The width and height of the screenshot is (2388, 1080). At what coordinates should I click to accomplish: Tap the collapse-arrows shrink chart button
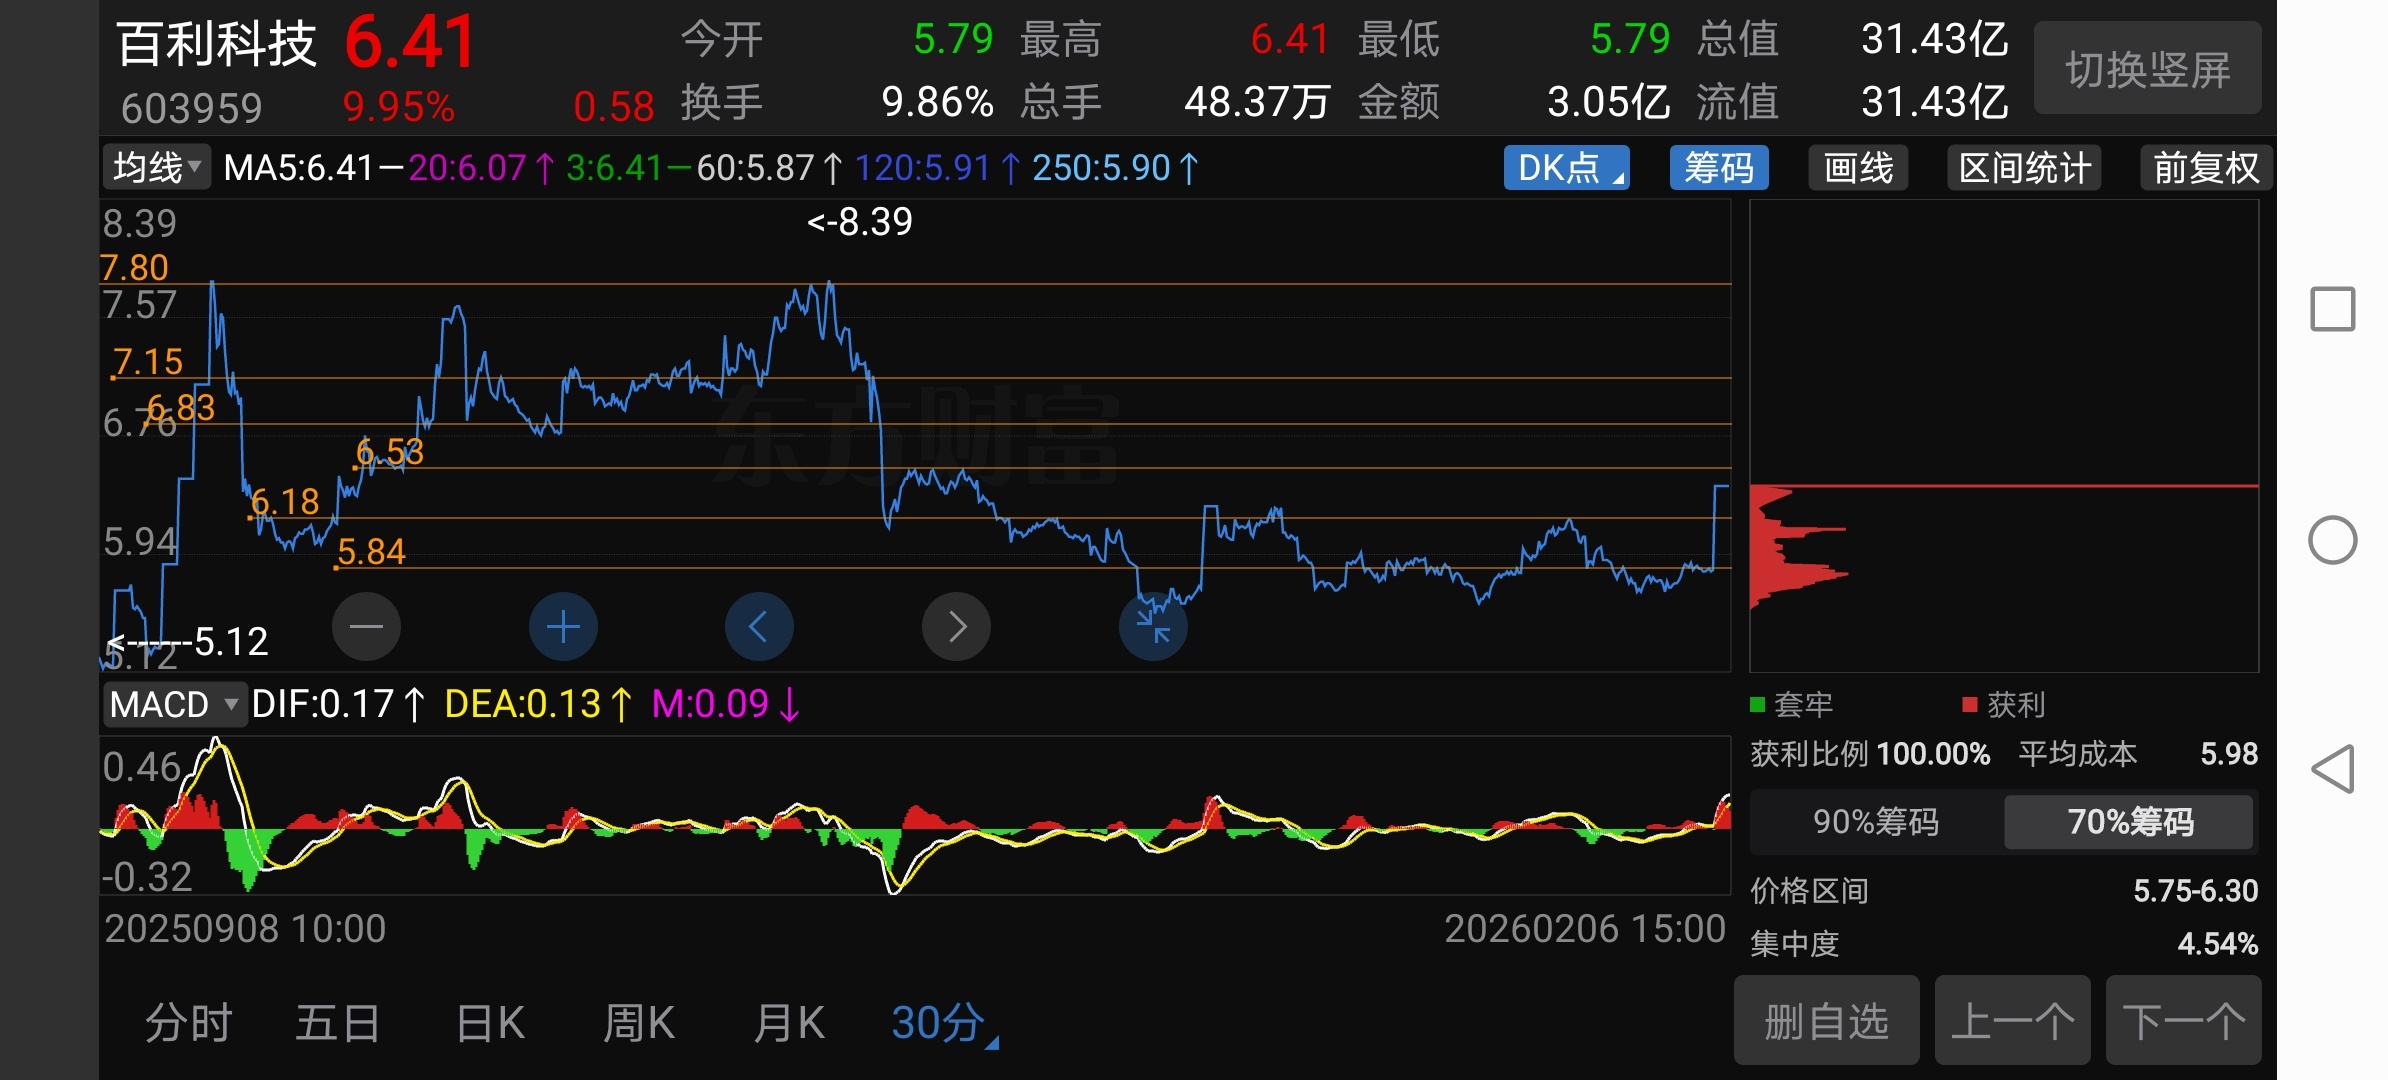tap(1153, 627)
